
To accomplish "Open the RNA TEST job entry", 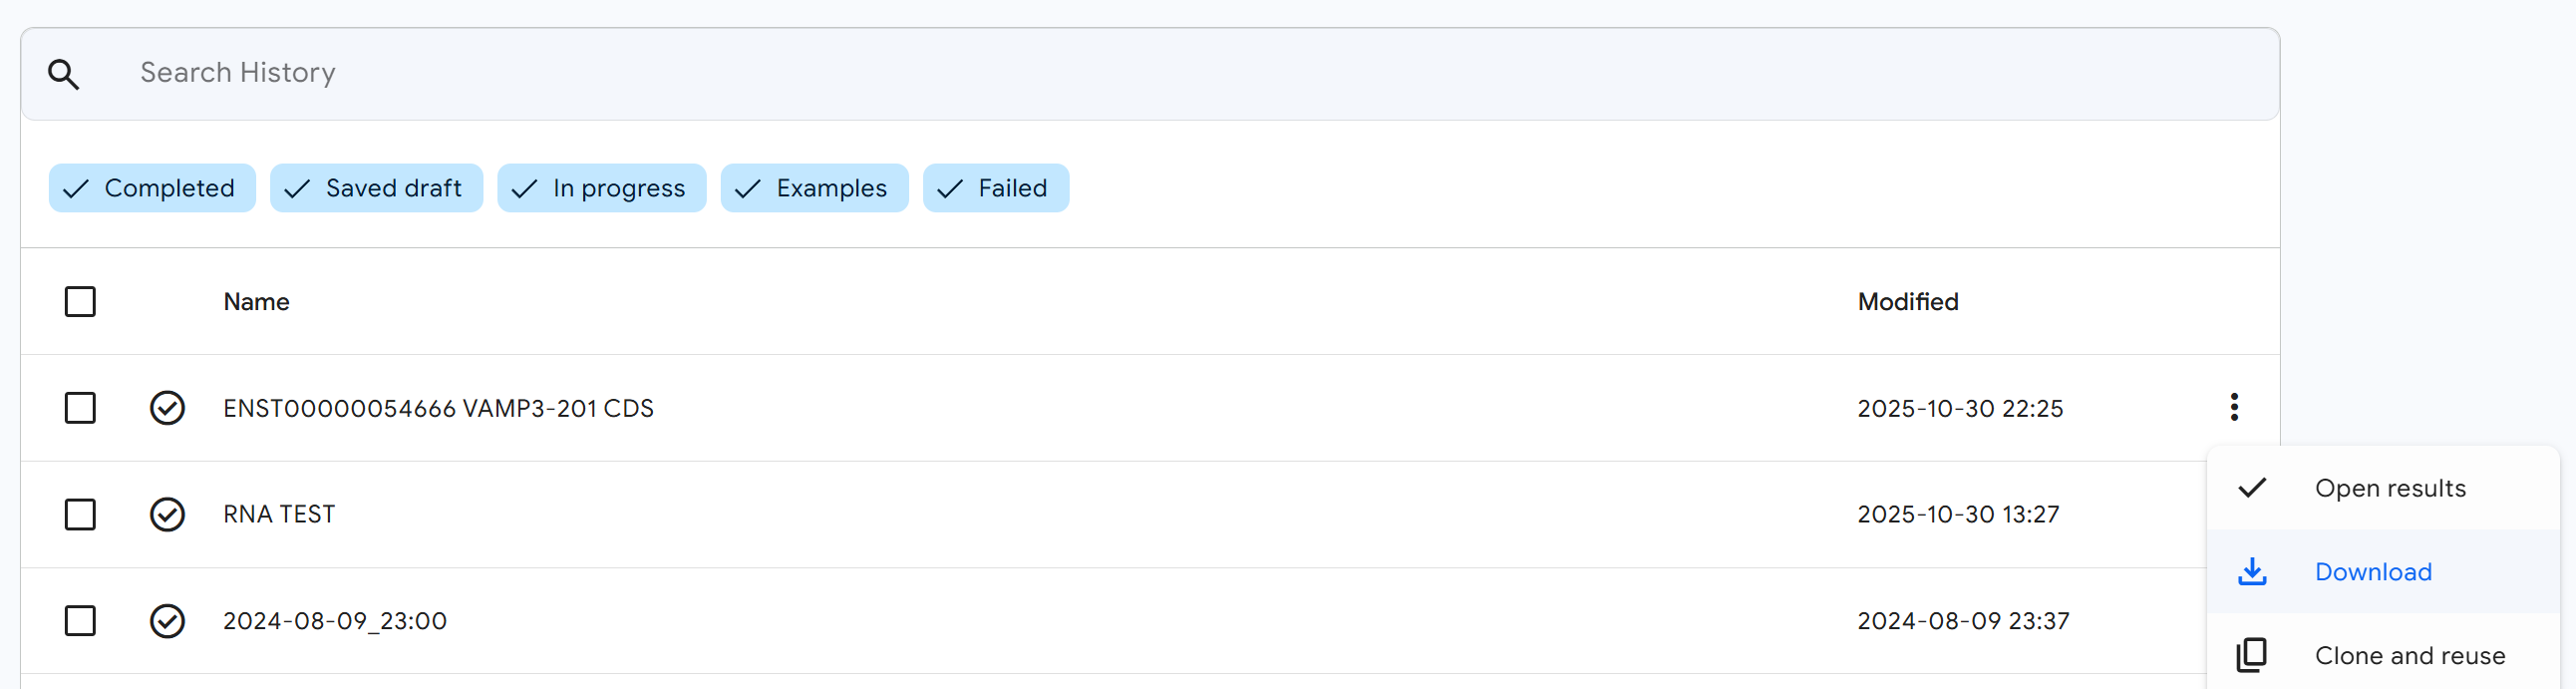I will 279,514.
